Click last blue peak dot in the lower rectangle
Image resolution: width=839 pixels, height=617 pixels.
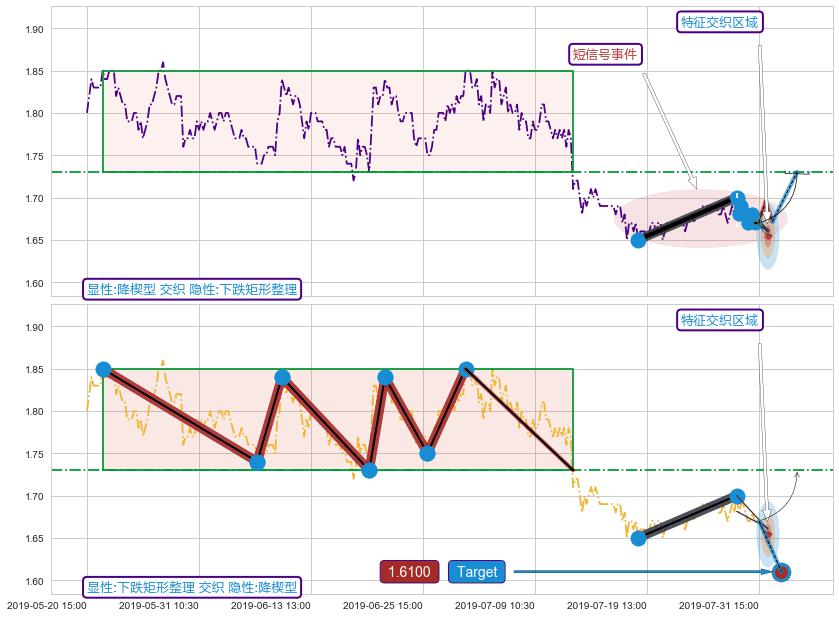pyautogui.click(x=466, y=369)
